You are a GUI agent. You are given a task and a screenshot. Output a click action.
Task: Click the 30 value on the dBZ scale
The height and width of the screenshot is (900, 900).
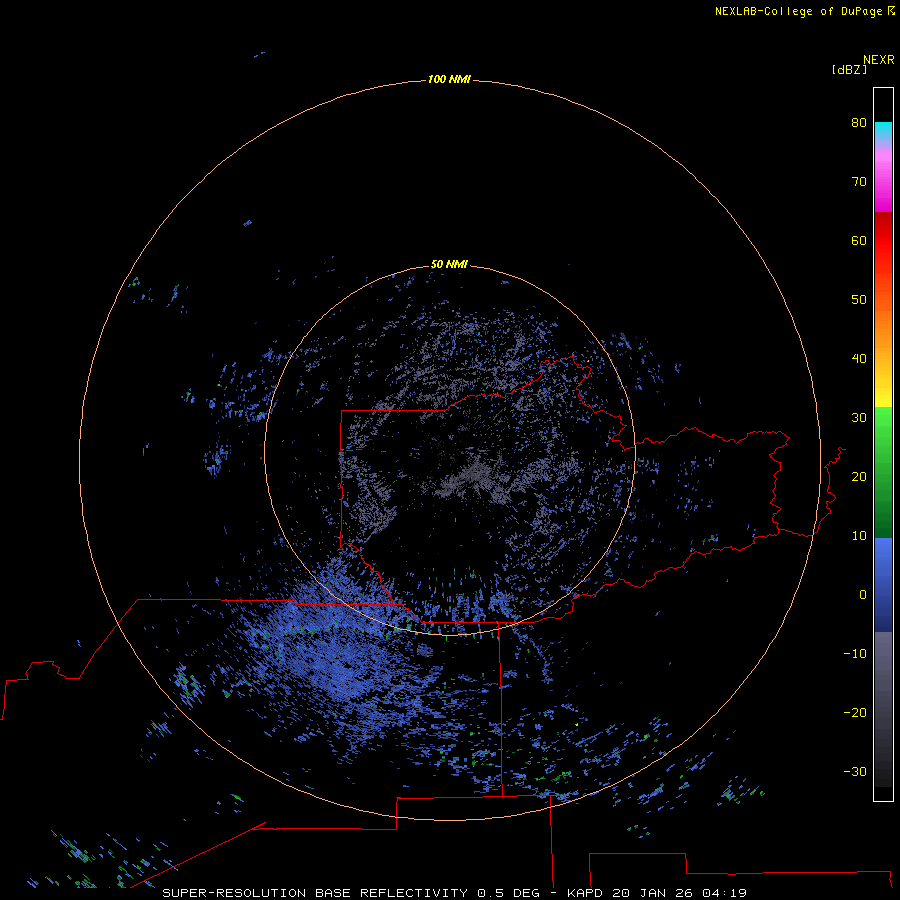click(859, 417)
